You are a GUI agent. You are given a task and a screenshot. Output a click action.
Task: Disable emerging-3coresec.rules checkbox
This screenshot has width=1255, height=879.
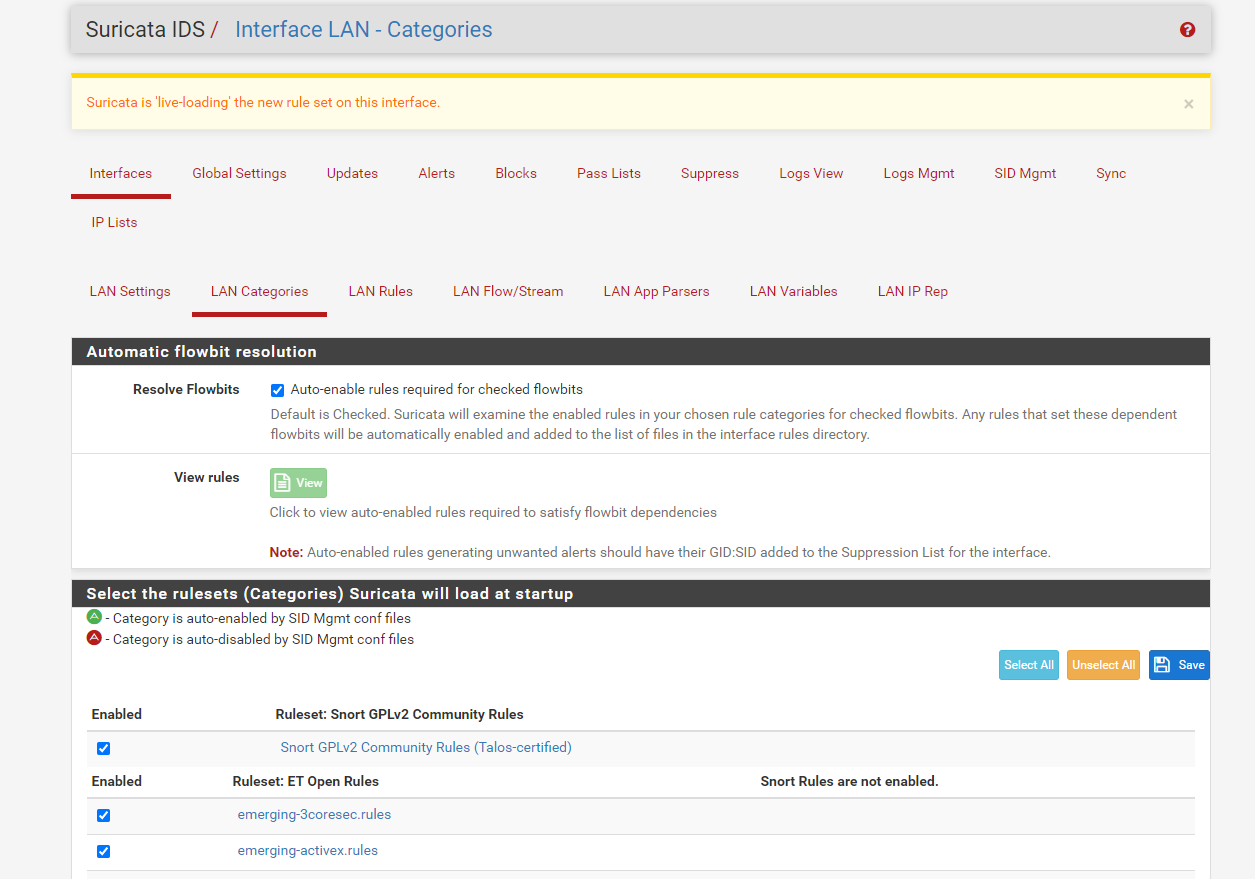[103, 816]
